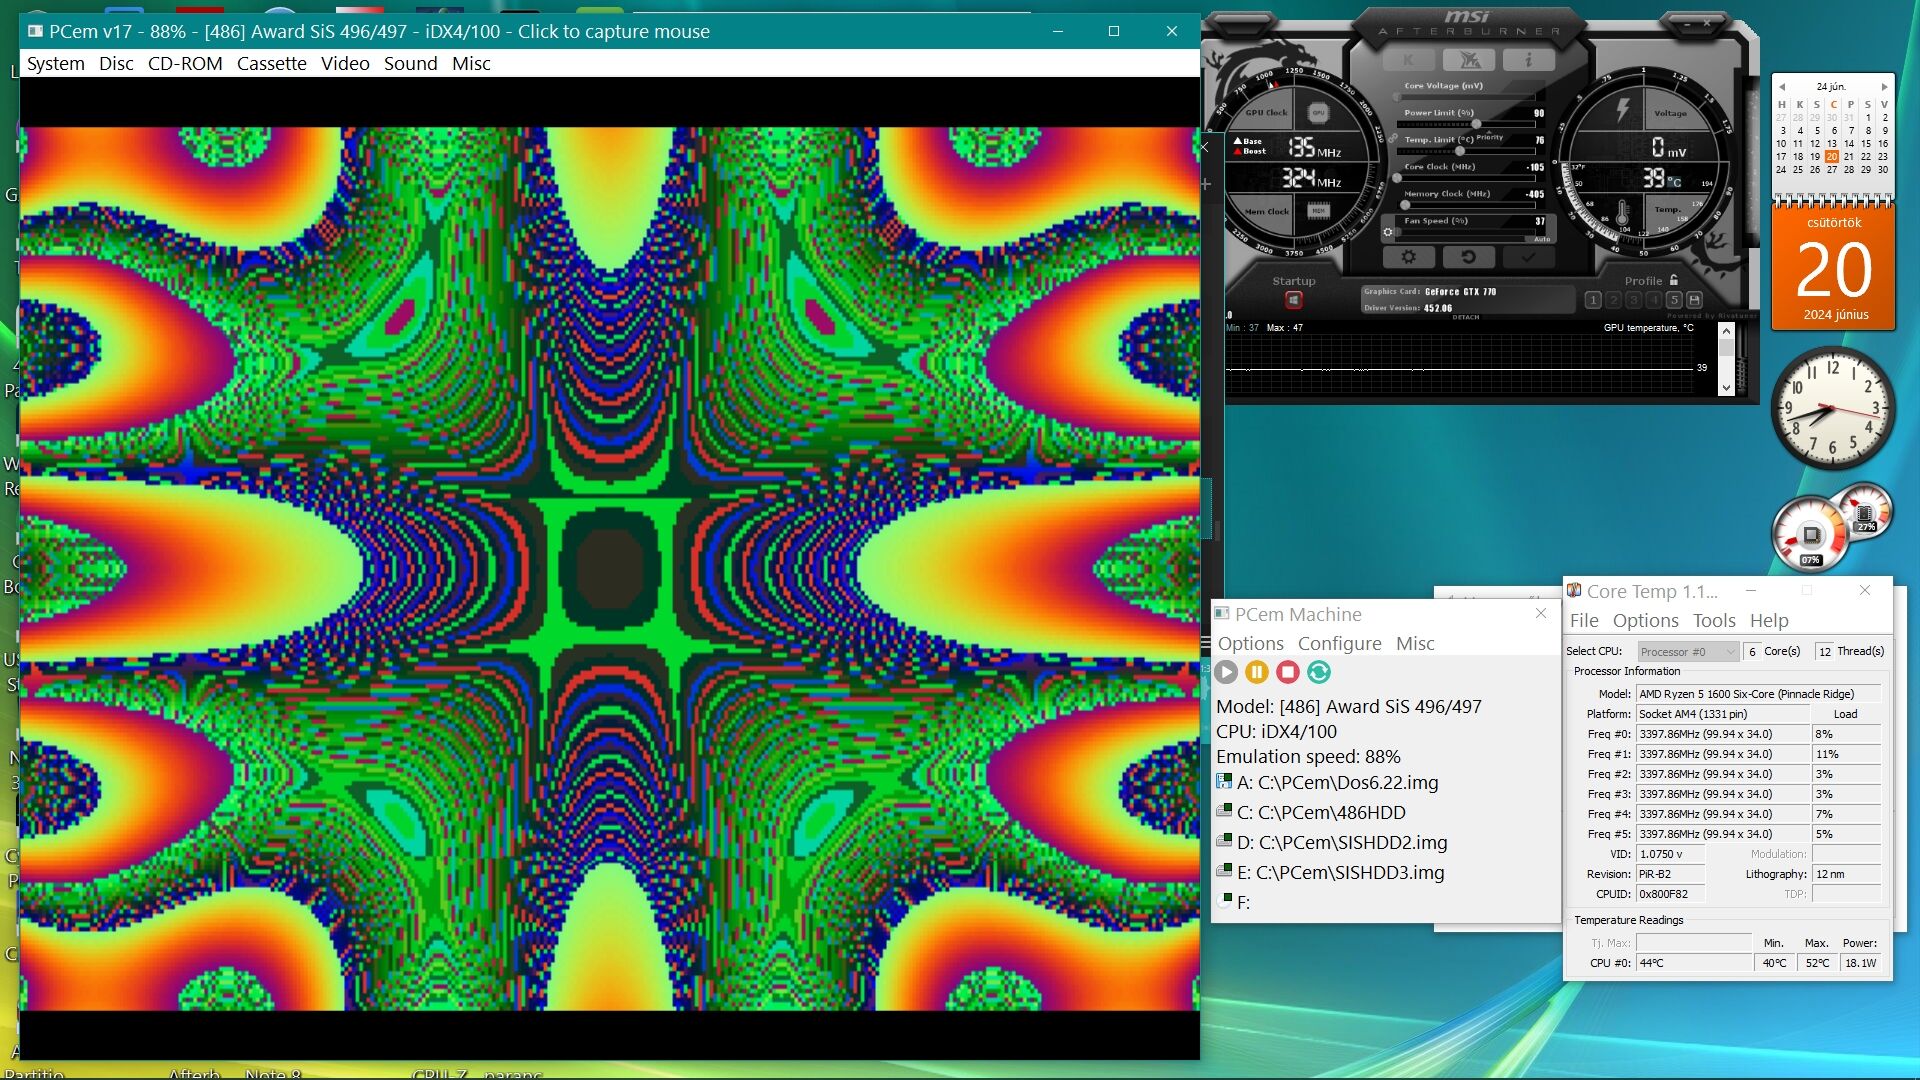
Task: Open the Tools menu in Core Temp
Action: pyautogui.click(x=1713, y=621)
